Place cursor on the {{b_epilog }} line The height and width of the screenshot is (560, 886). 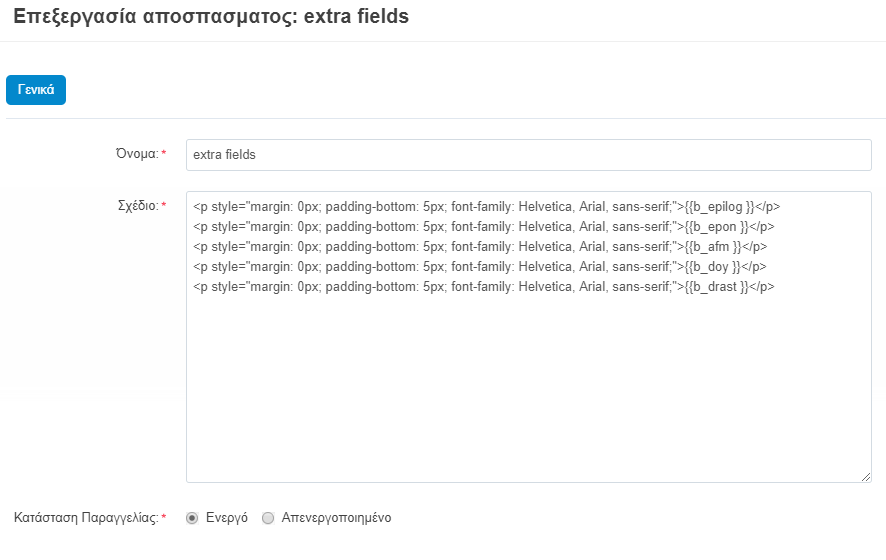pos(486,207)
